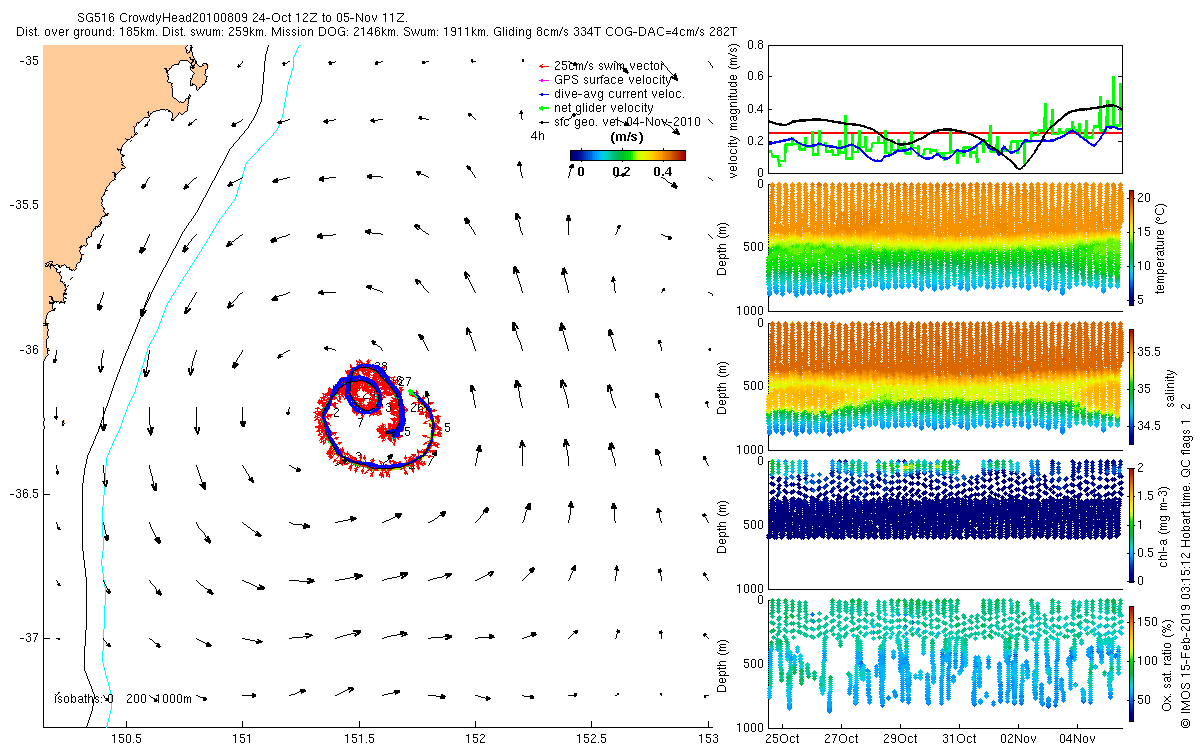Click the 'velocity magnitude (m/s)' axis label
Viewport: 1200px width, 750px height.
tap(734, 109)
